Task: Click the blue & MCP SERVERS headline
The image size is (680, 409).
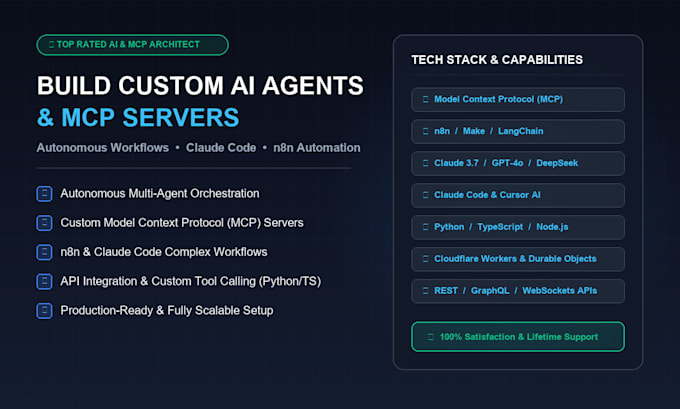Action: [138, 118]
